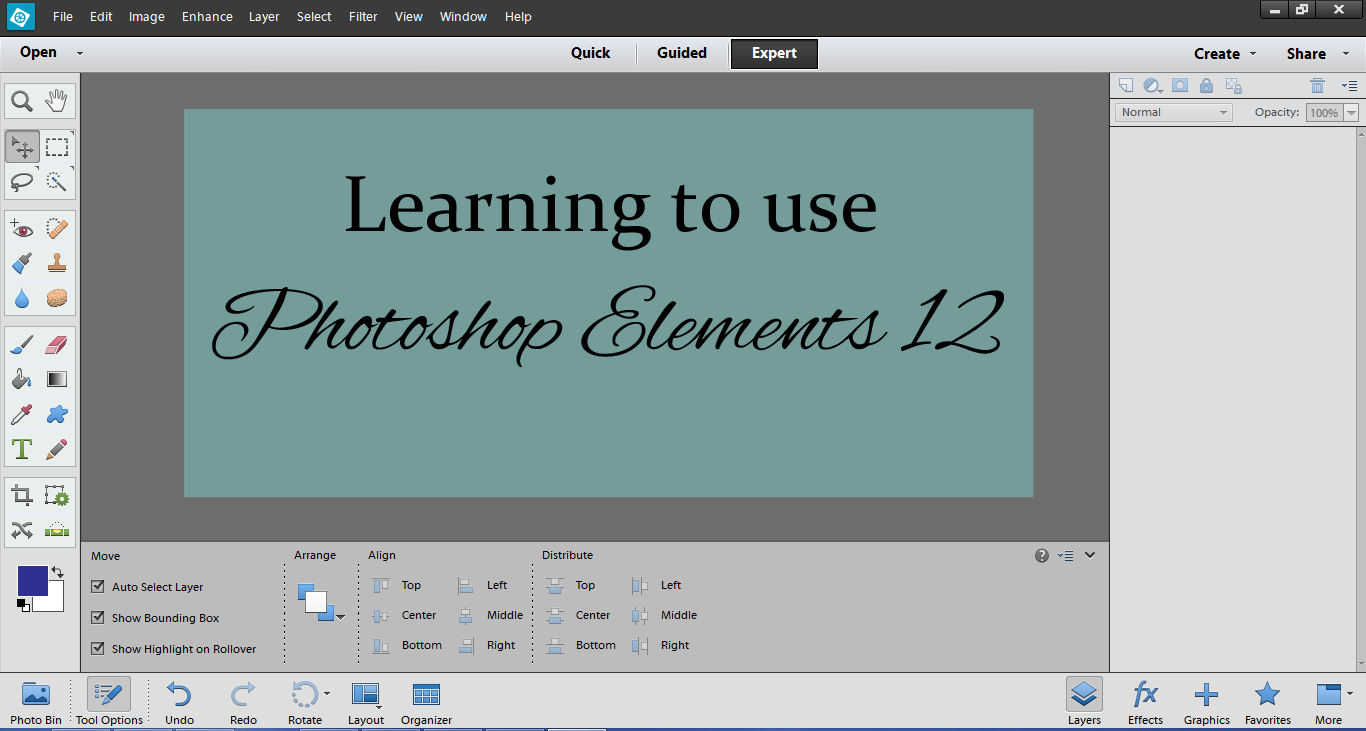Select the Eraser tool
Image resolution: width=1366 pixels, height=731 pixels.
point(57,345)
